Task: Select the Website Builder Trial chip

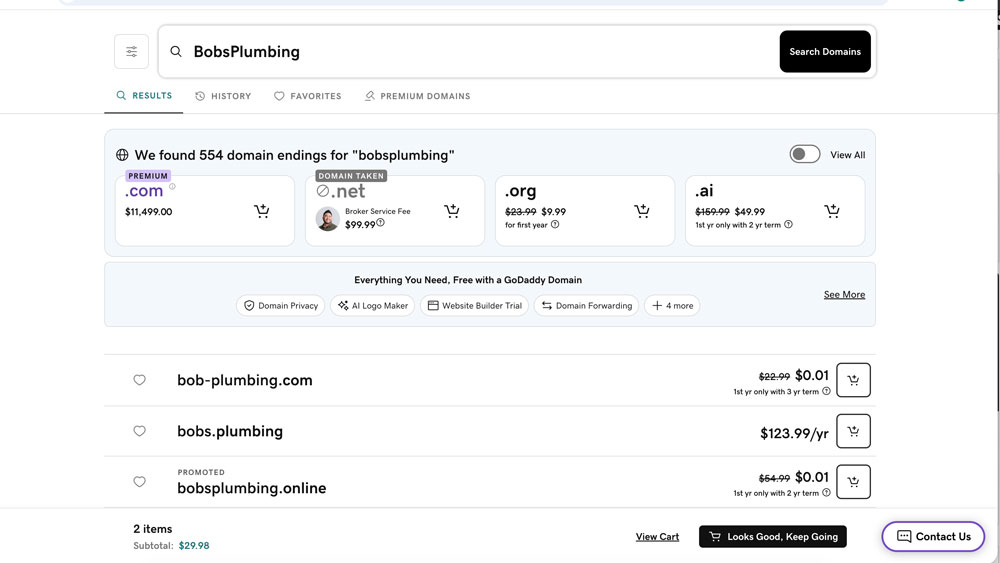Action: [474, 305]
